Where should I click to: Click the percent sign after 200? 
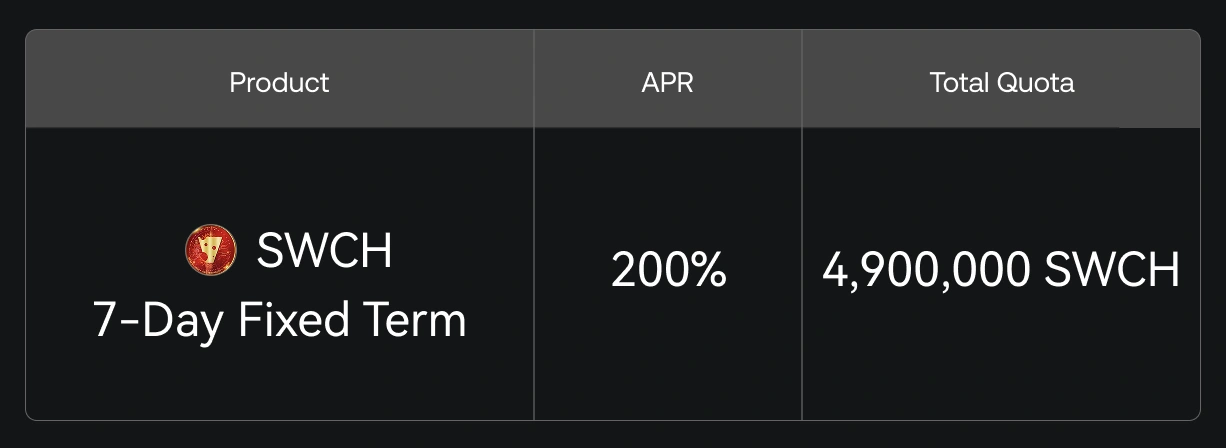pos(707,271)
